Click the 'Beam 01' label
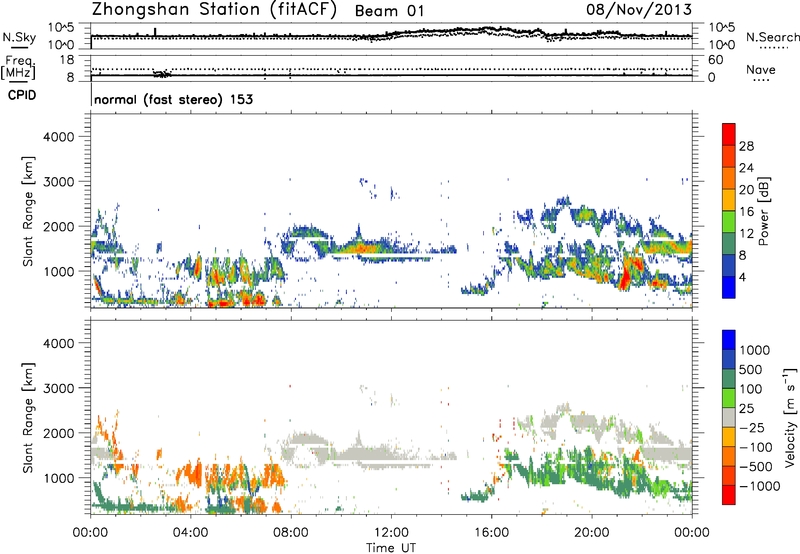The width and height of the screenshot is (800, 554). tap(389, 11)
